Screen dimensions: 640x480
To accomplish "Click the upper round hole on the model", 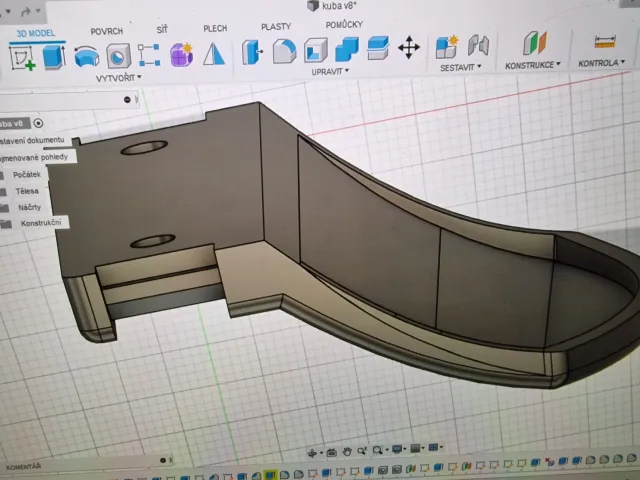I will [x=144, y=147].
